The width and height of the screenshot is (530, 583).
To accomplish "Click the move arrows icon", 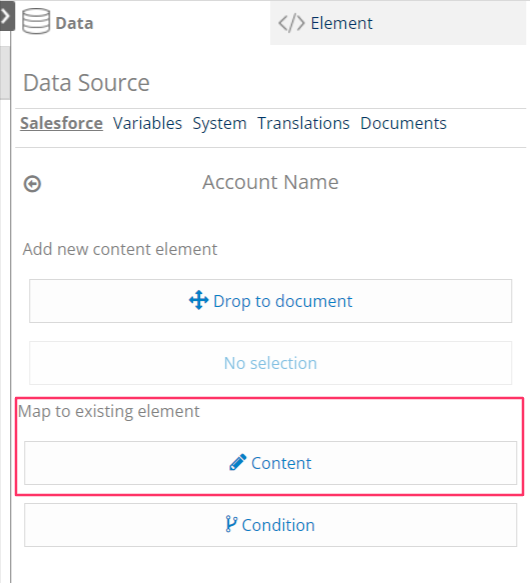I will pos(199,300).
